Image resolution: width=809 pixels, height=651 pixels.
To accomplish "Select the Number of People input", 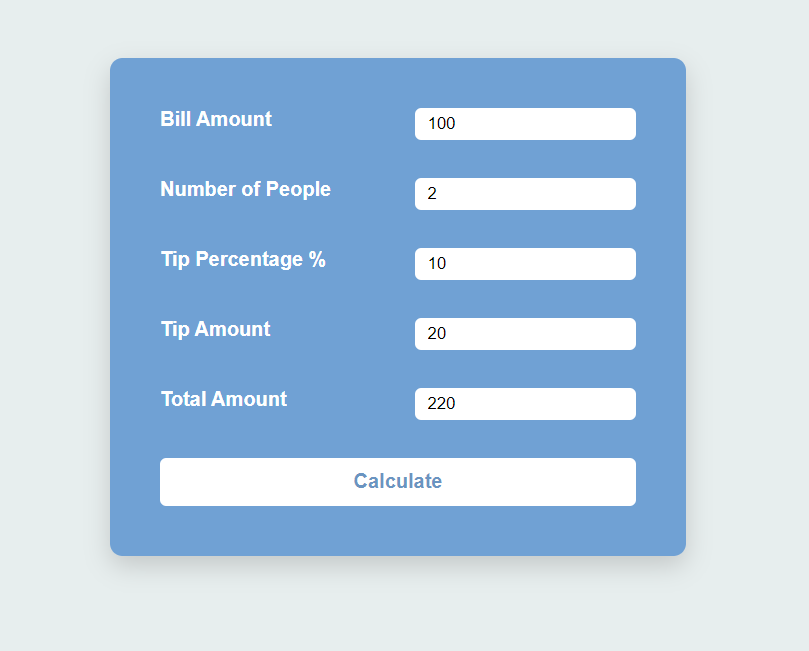I will click(525, 193).
